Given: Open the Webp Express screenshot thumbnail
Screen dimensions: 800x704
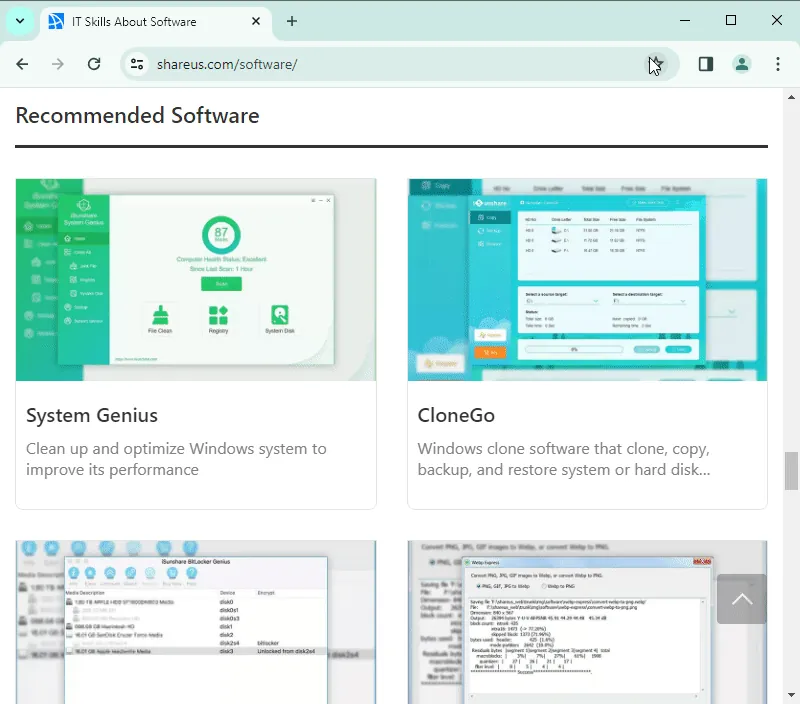Looking at the screenshot, I should (587, 622).
